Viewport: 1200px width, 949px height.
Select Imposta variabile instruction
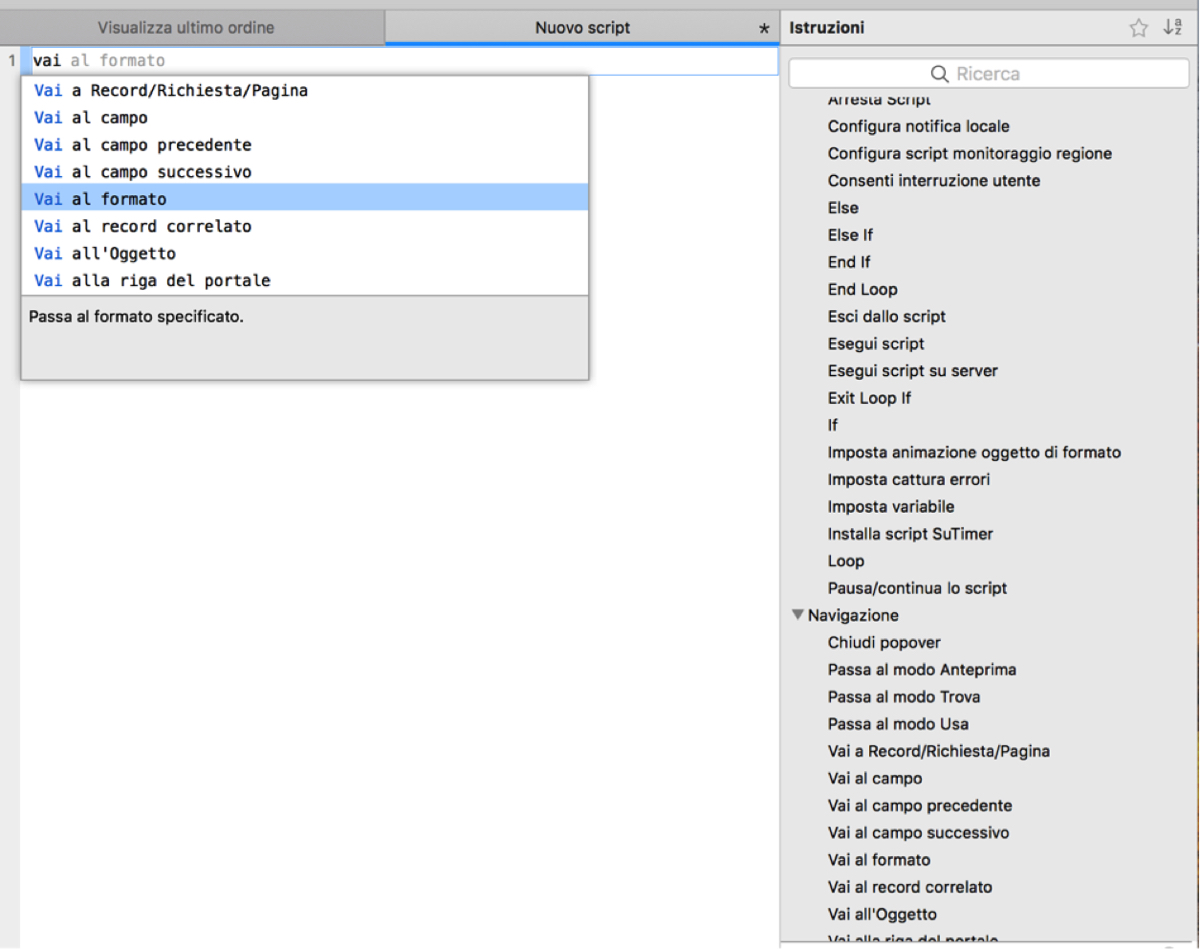[891, 506]
